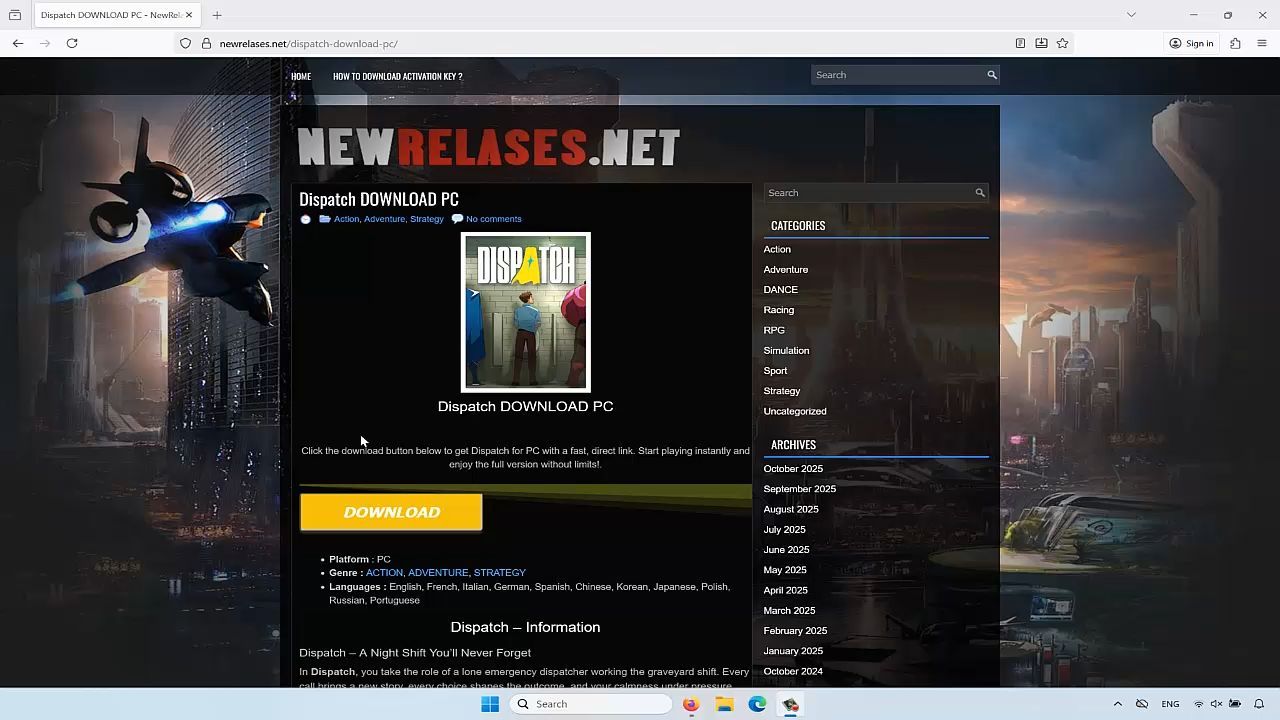The height and width of the screenshot is (720, 1280).
Task: Expand the list all tabs dropdown
Action: (x=1131, y=15)
